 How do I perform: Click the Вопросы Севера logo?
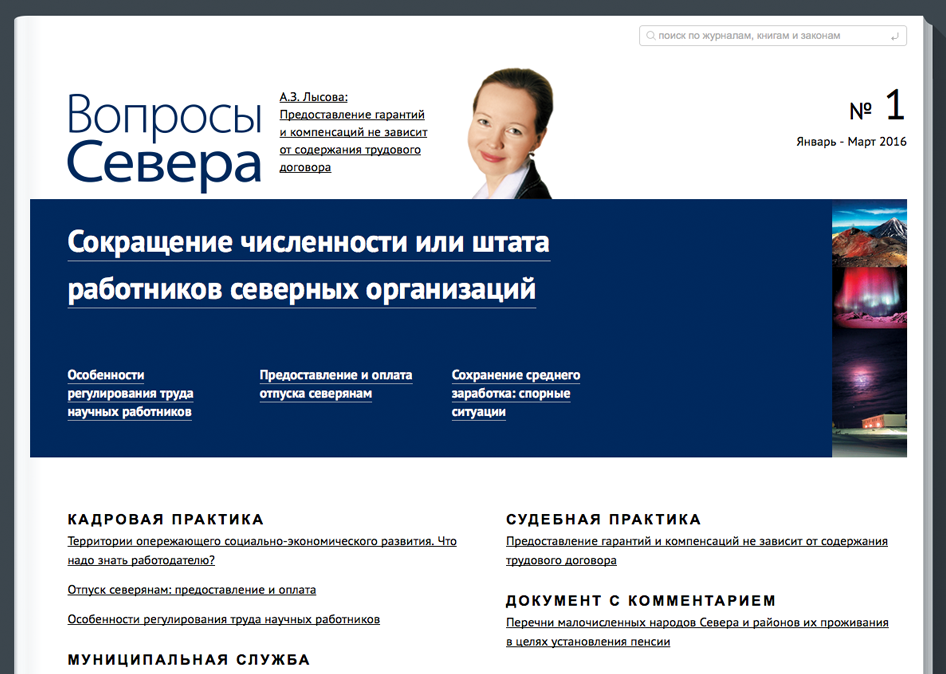coord(164,141)
